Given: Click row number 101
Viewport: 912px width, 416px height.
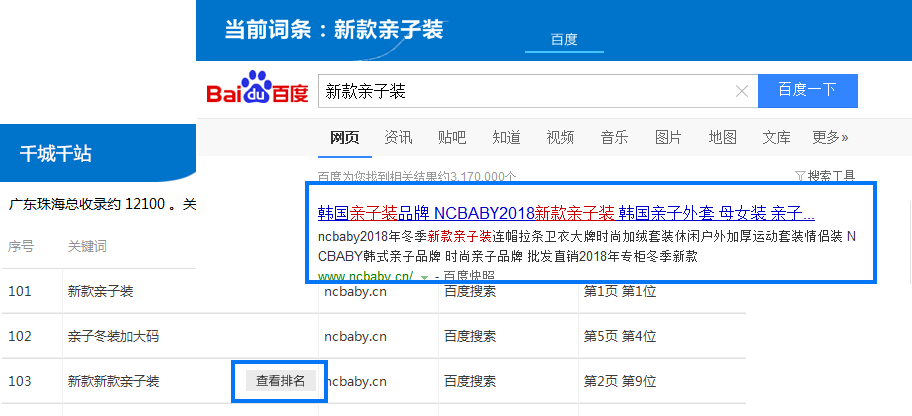Looking at the screenshot, I should pyautogui.click(x=20, y=291).
